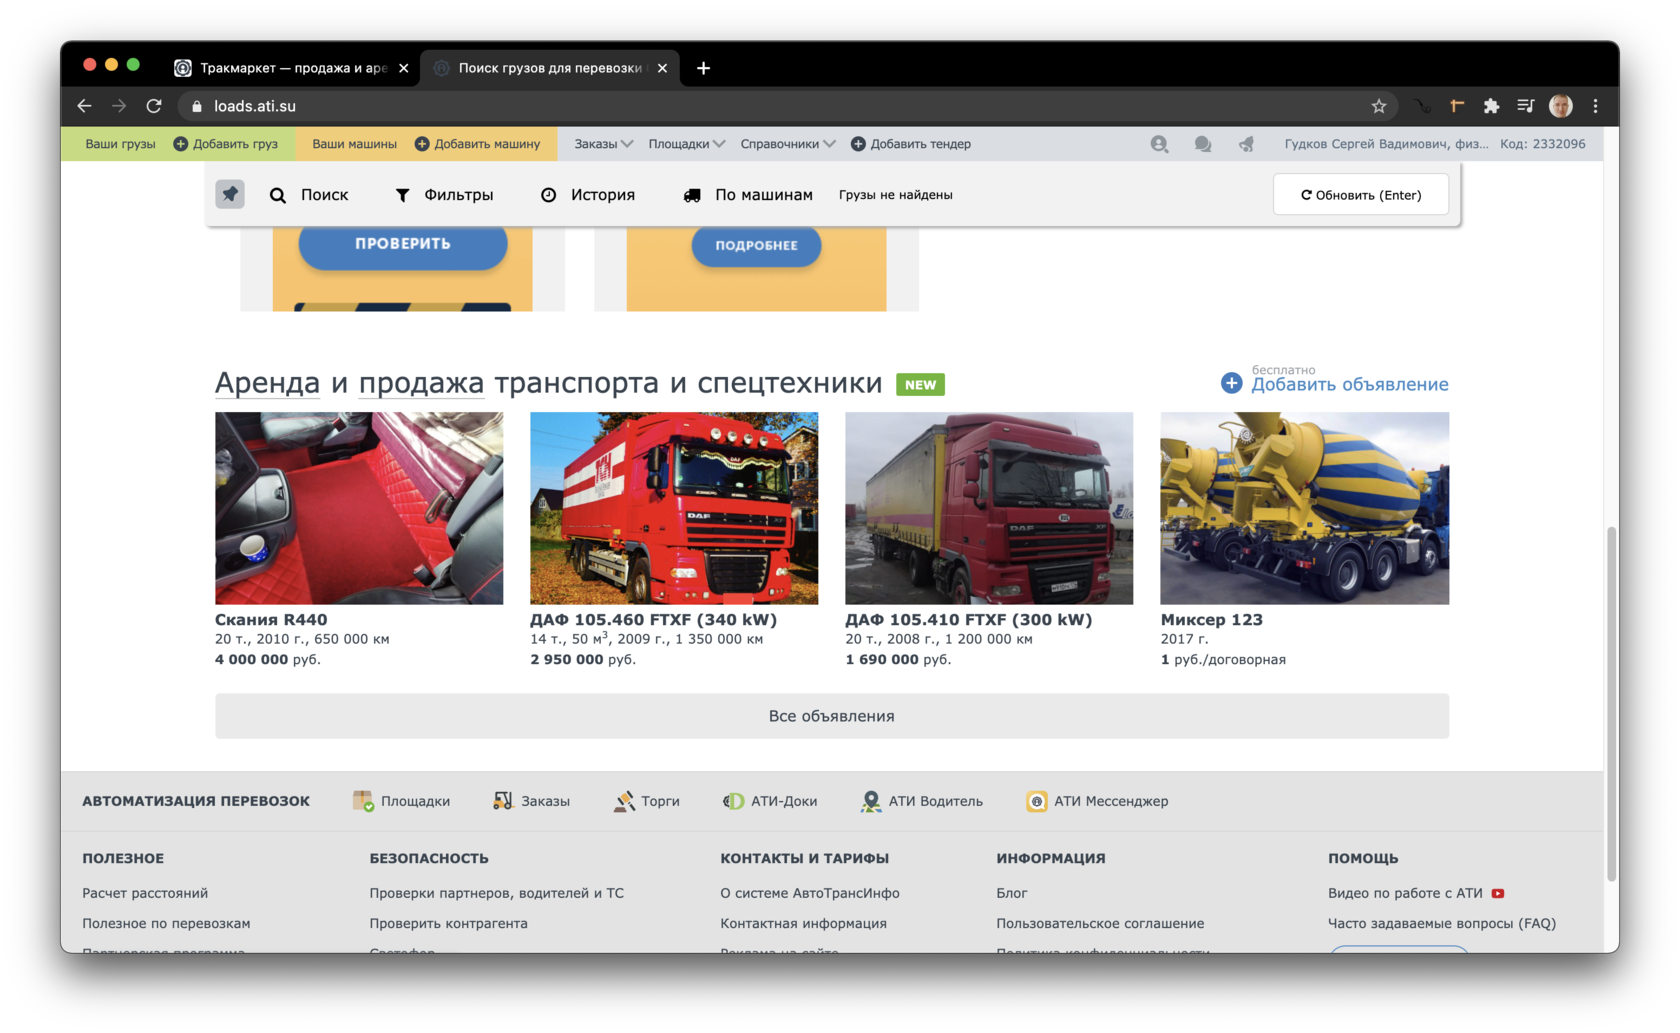This screenshot has height=1033, width=1680.
Task: Open О системе АвтоТрансИнфо link
Action: click(x=810, y=893)
